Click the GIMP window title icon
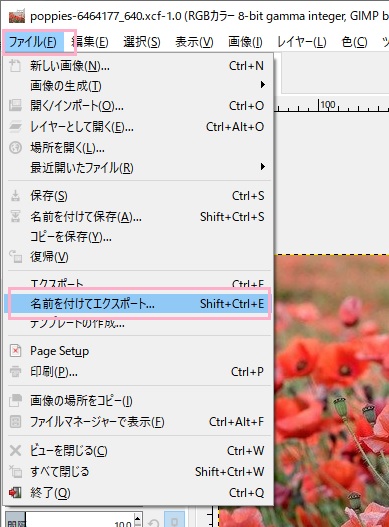Screen dimensions: 389x527 (16, 16)
